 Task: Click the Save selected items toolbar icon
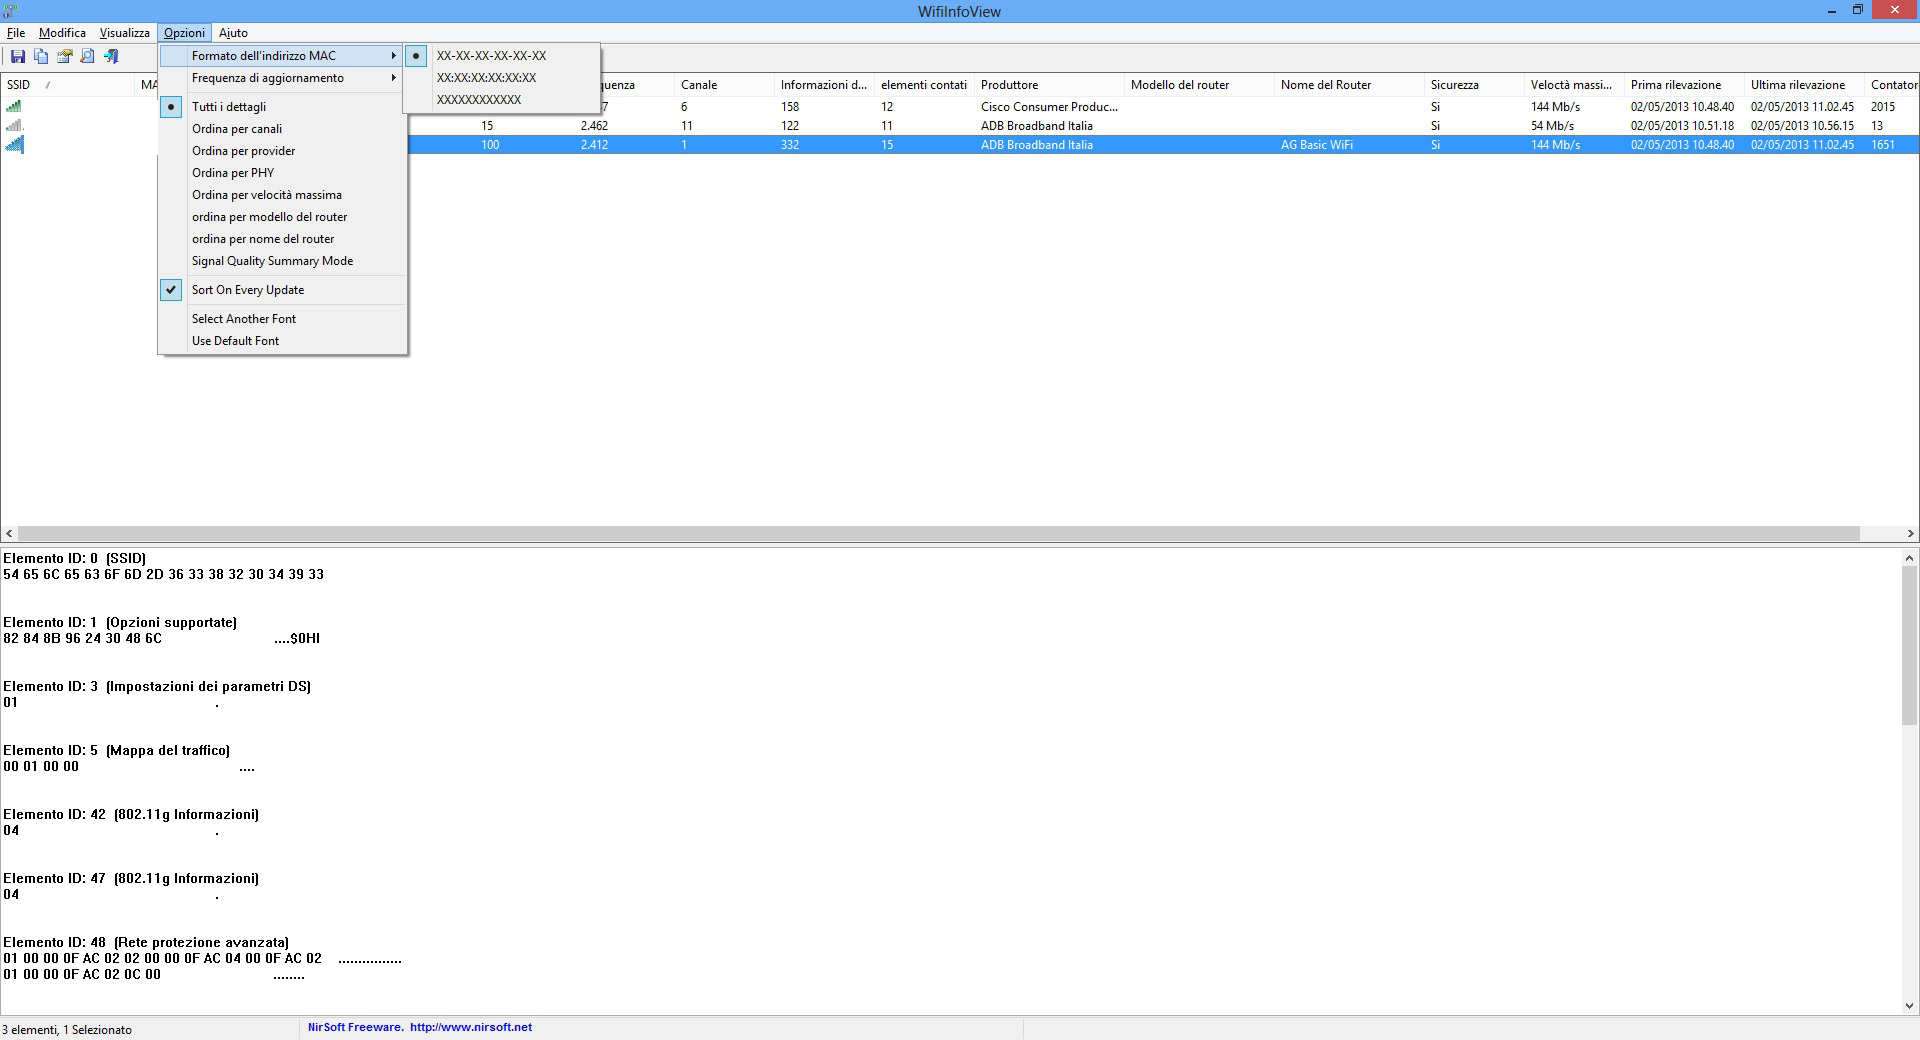[17, 56]
